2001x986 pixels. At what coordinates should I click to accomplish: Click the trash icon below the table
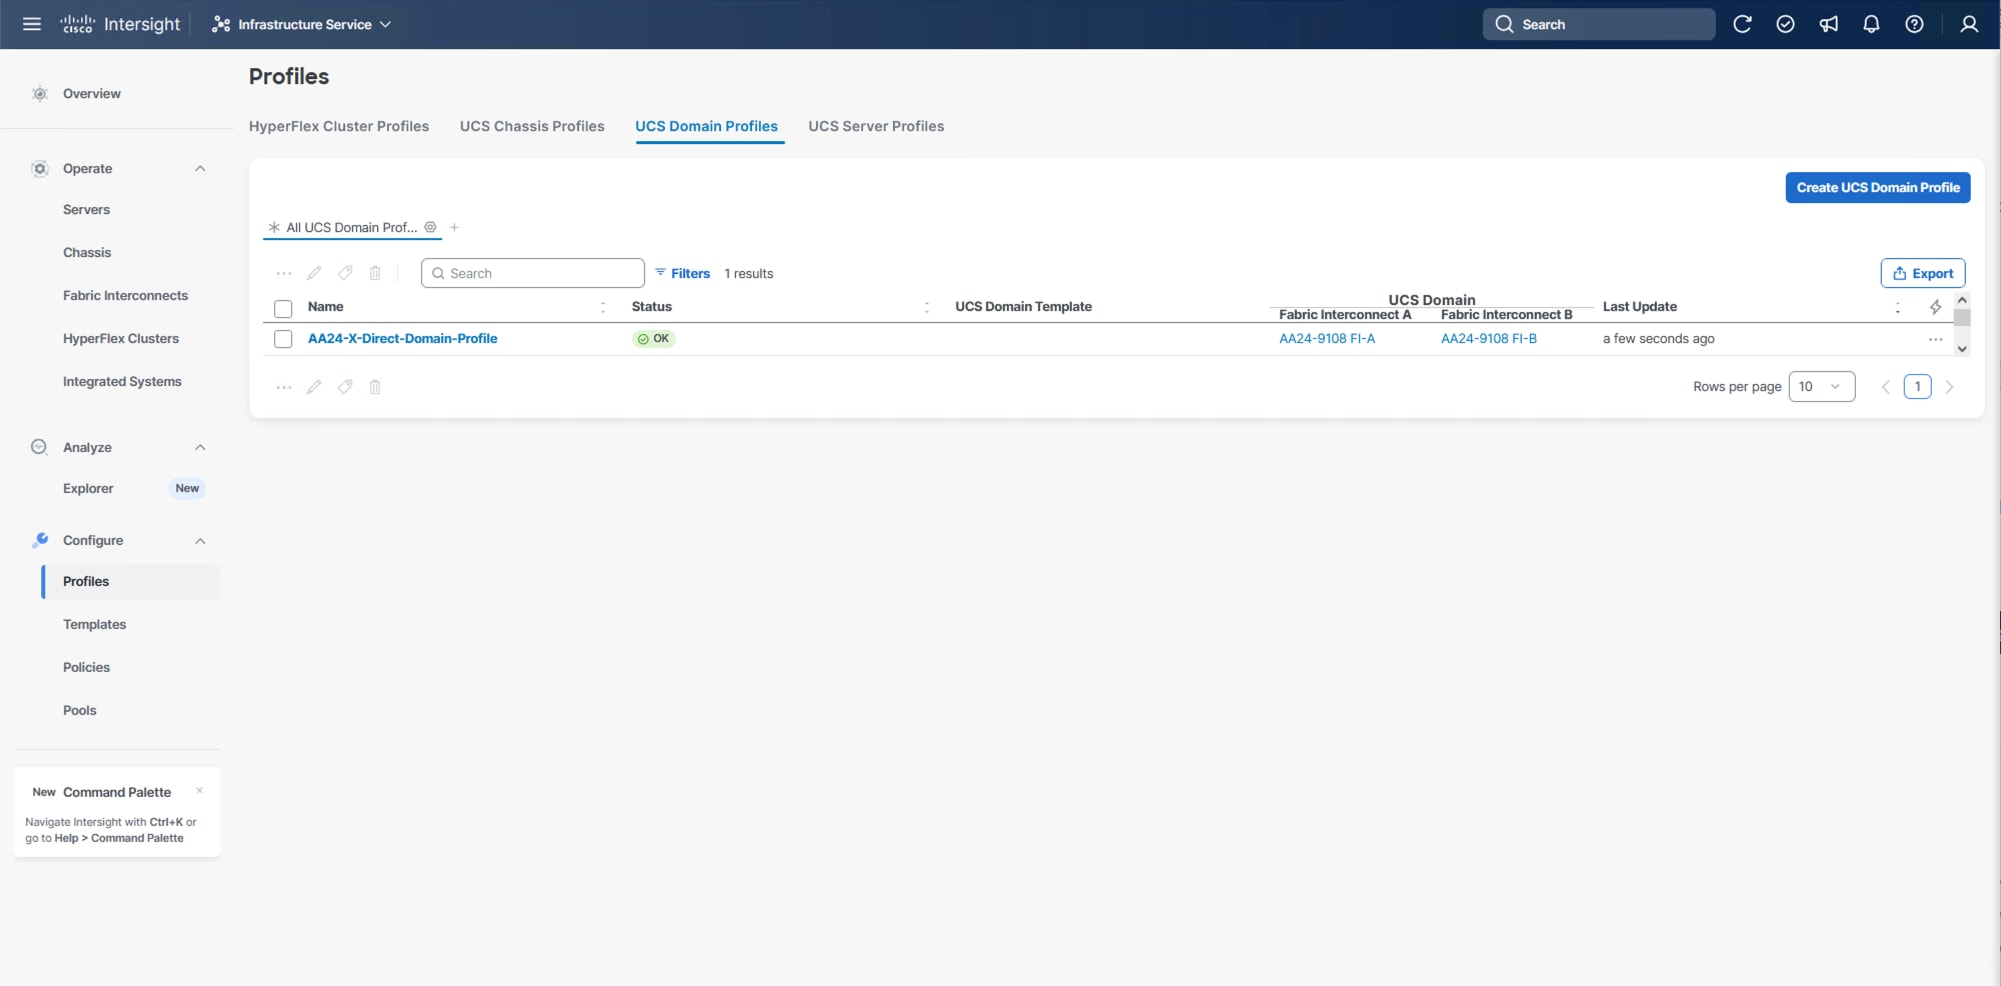pos(375,387)
